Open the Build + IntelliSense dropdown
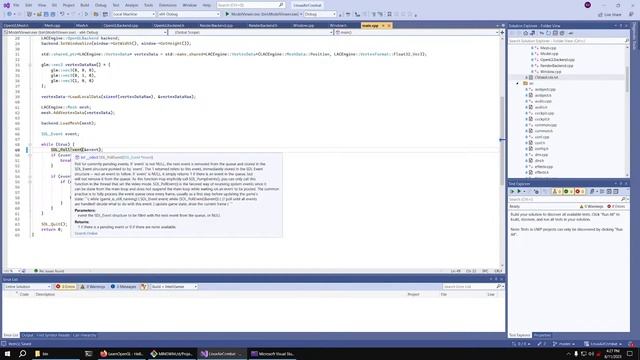 coord(174,287)
